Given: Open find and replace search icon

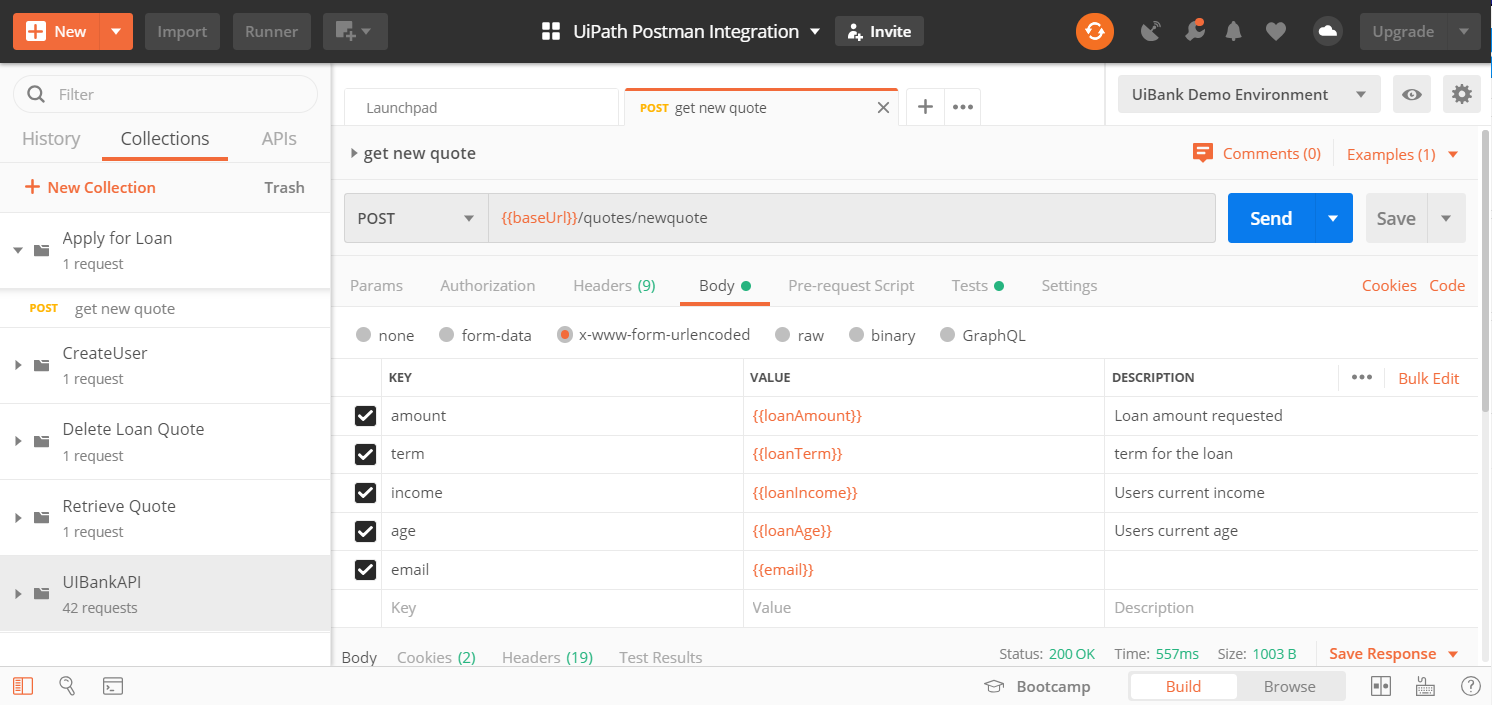Looking at the screenshot, I should pyautogui.click(x=67, y=686).
